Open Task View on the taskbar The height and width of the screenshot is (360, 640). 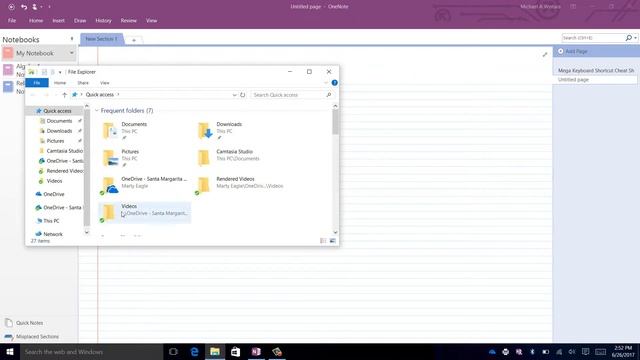pos(173,351)
